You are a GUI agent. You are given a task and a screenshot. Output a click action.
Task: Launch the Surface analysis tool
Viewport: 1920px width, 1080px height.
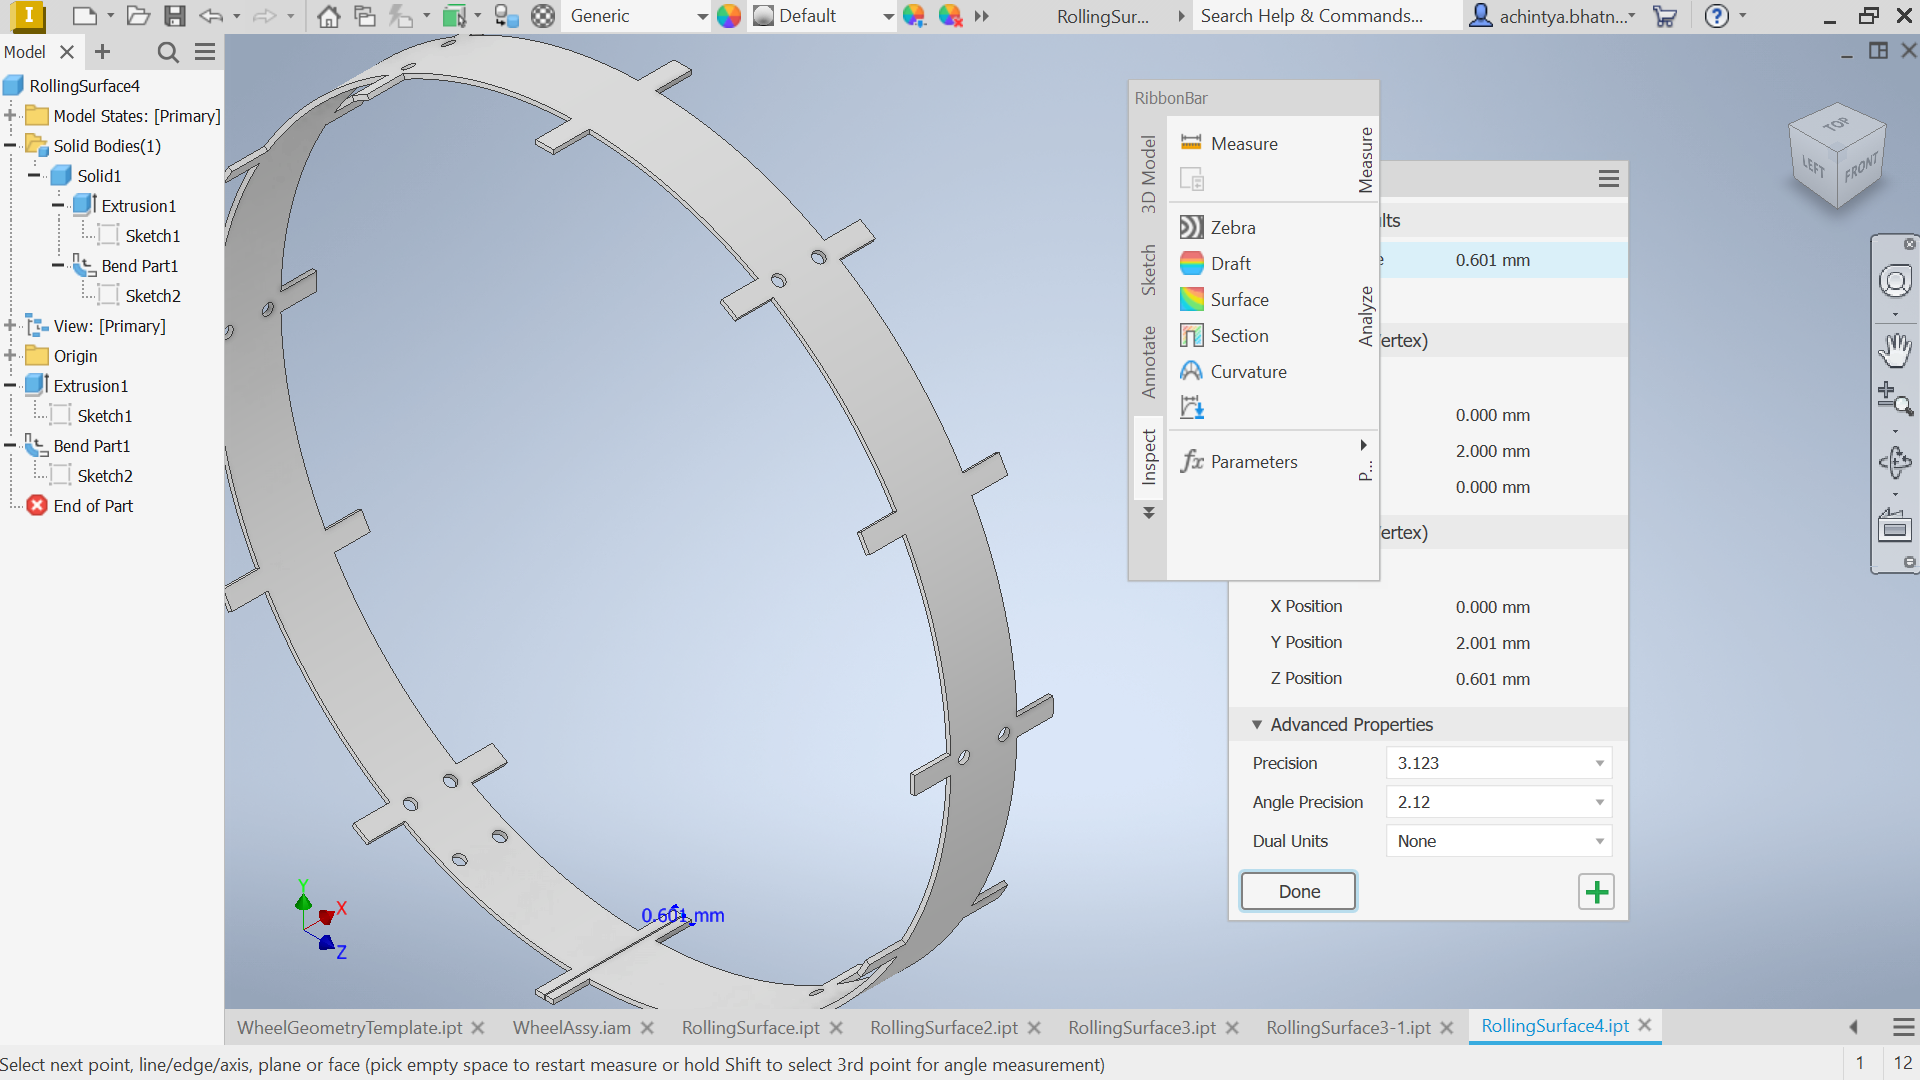pyautogui.click(x=1240, y=299)
